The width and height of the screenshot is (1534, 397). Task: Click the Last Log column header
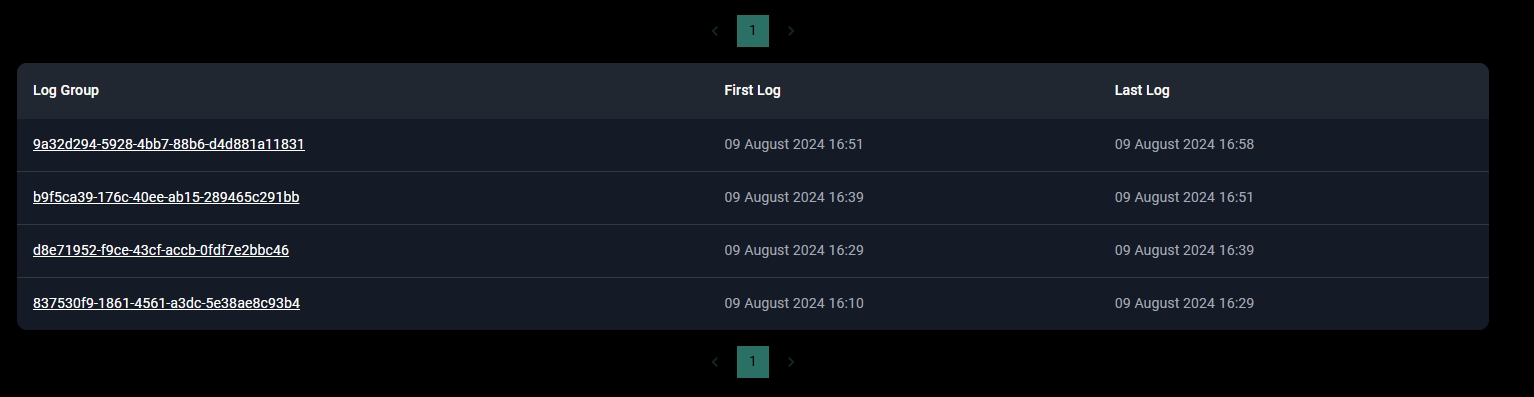click(x=1142, y=90)
